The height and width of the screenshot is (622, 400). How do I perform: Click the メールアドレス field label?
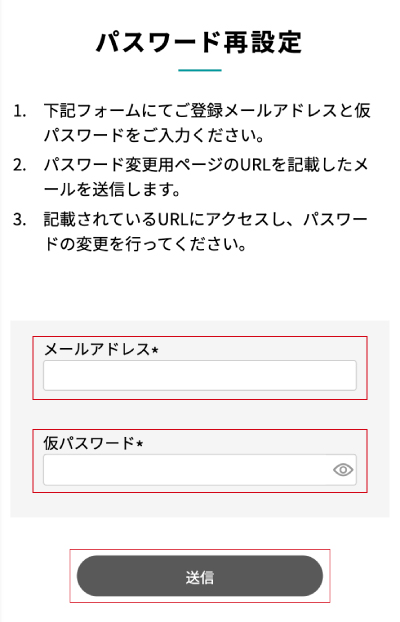[x=97, y=349]
